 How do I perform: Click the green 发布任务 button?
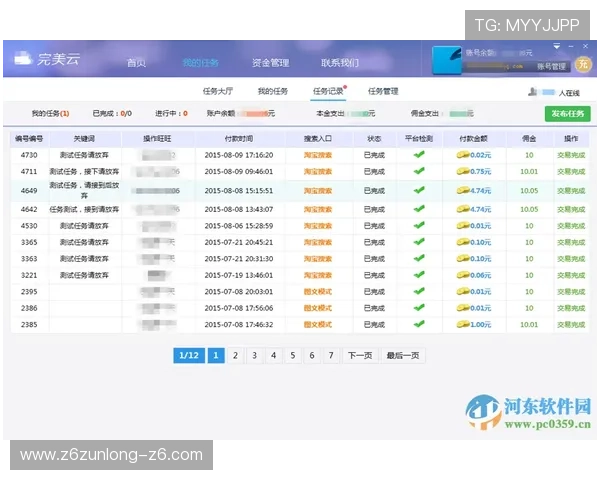click(x=567, y=114)
